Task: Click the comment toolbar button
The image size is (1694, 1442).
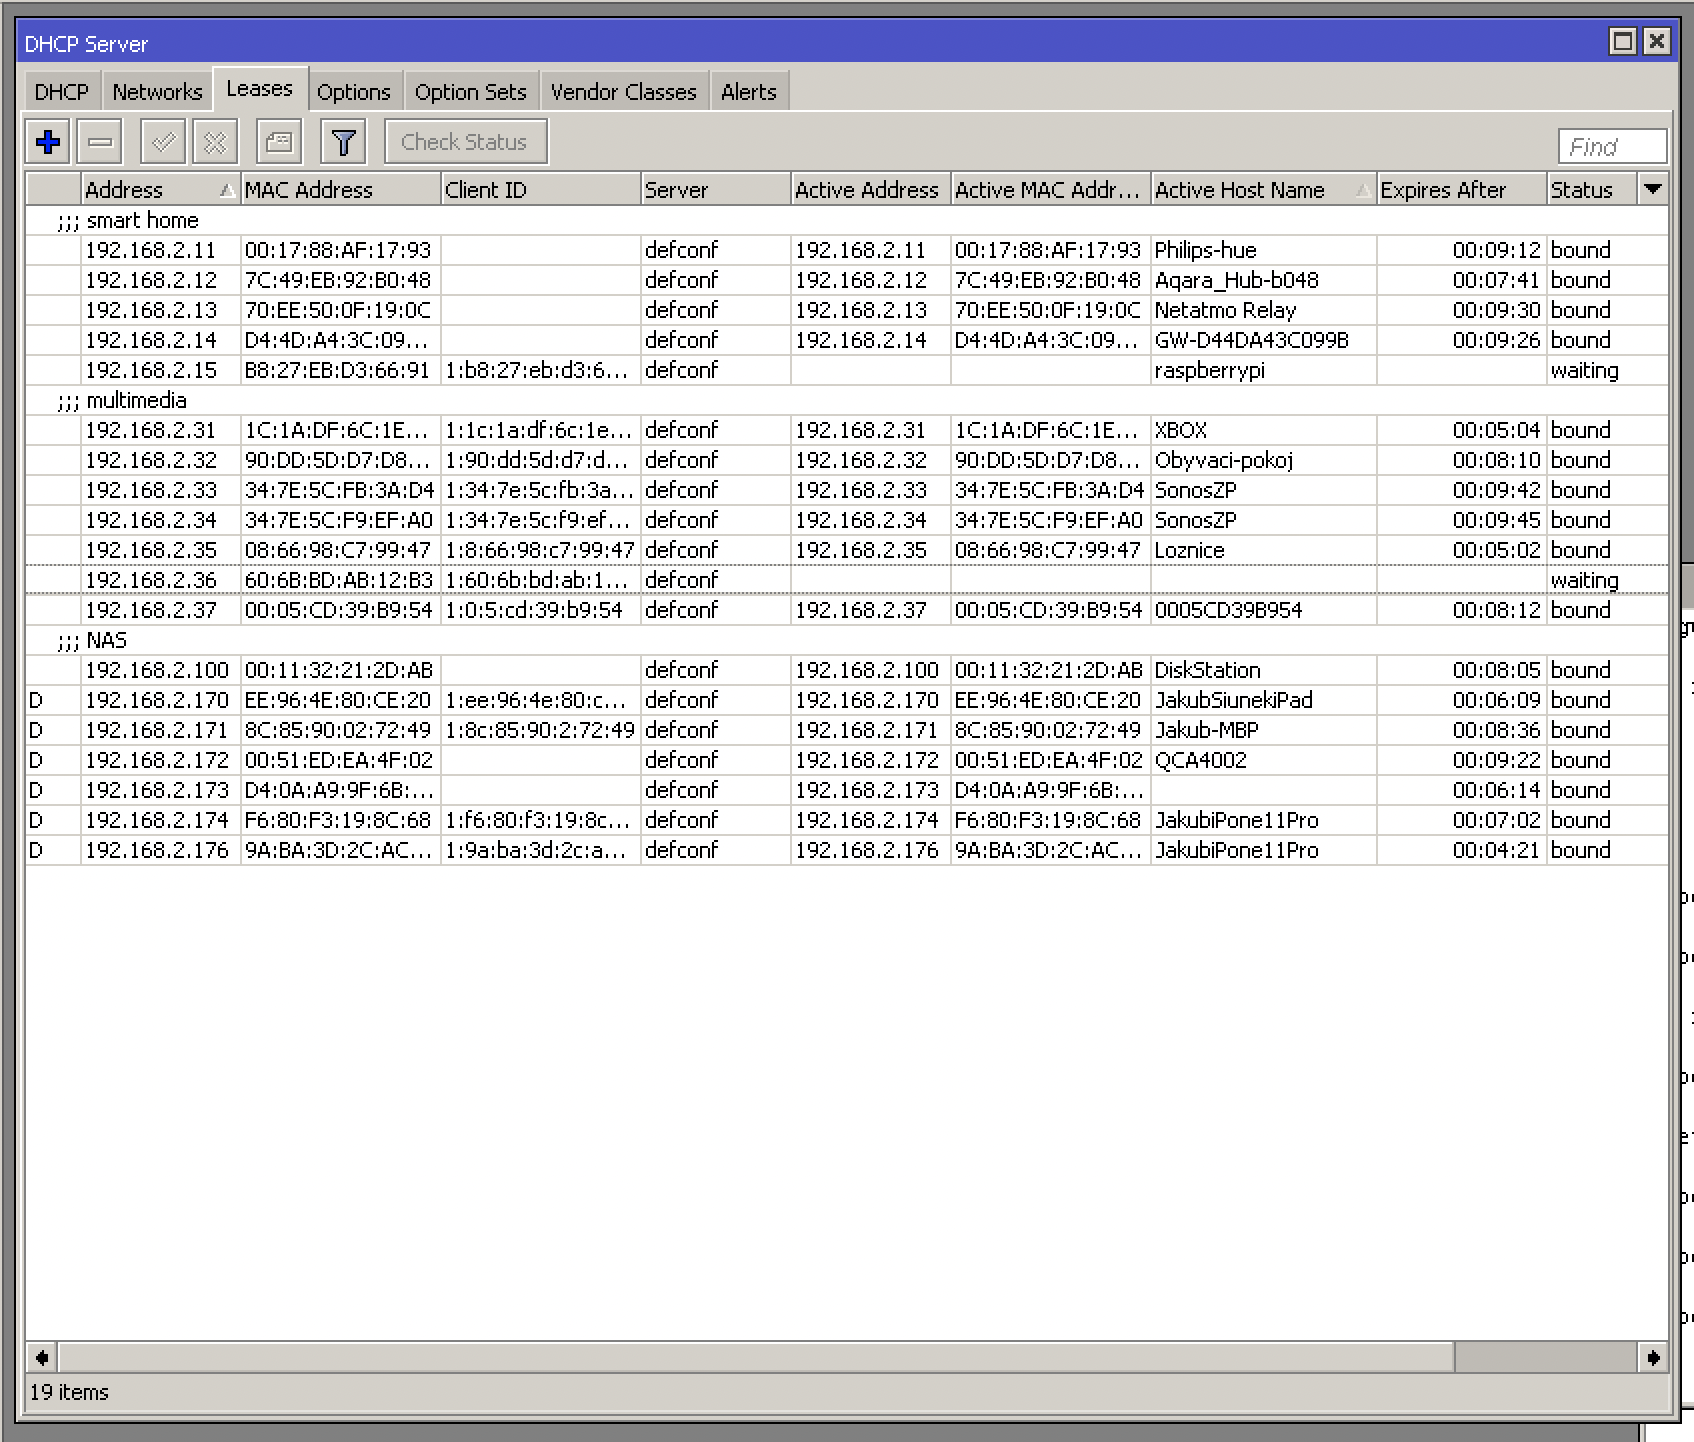Action: click(x=279, y=142)
